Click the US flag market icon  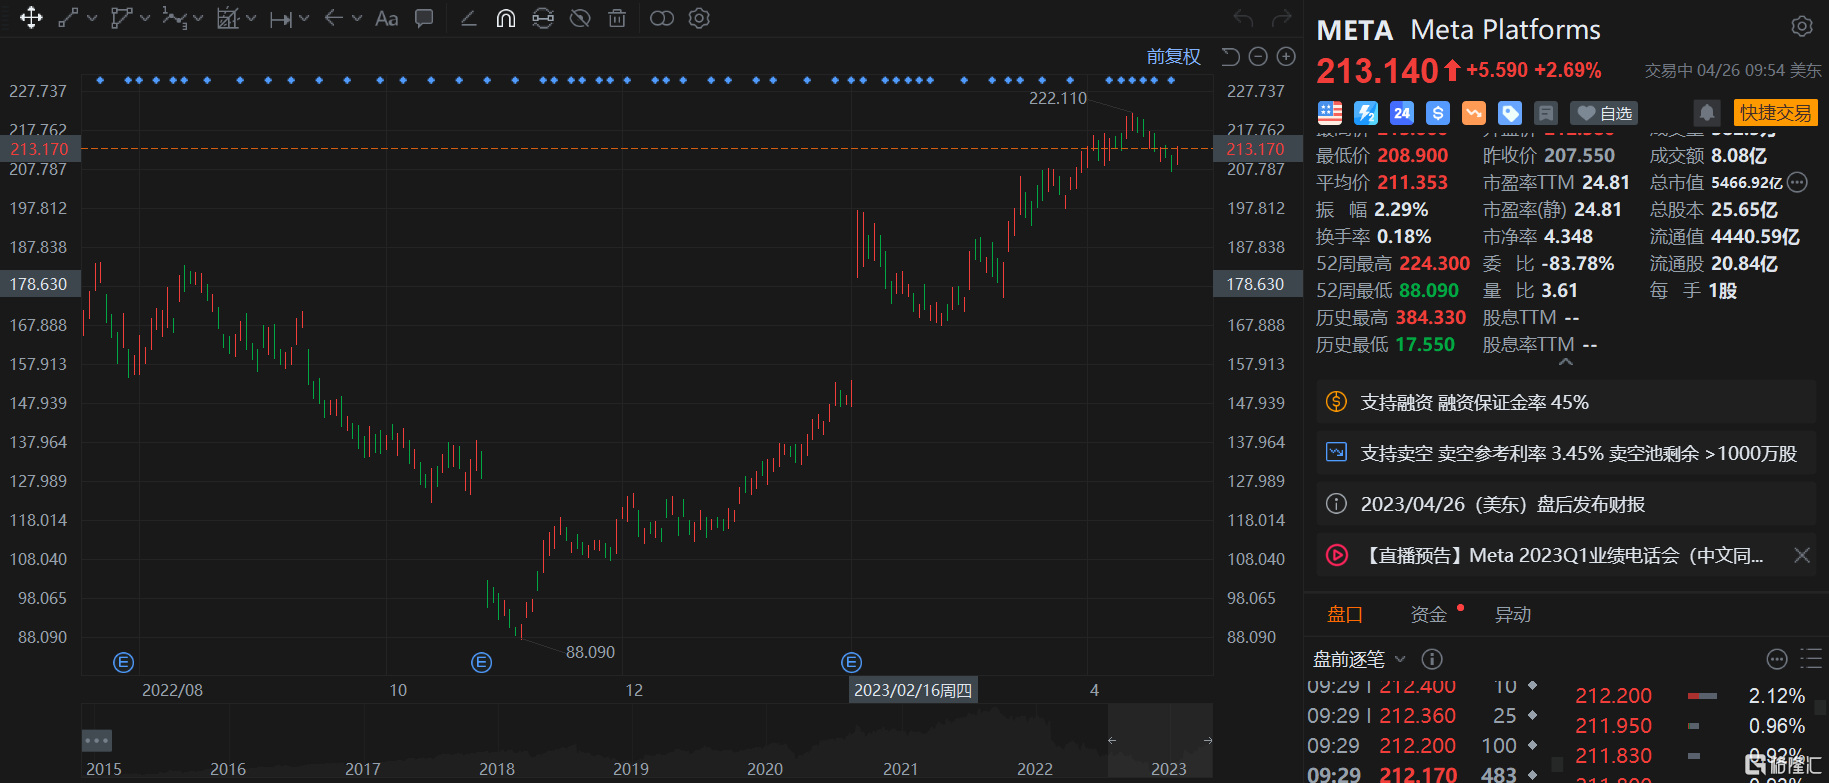point(1330,113)
